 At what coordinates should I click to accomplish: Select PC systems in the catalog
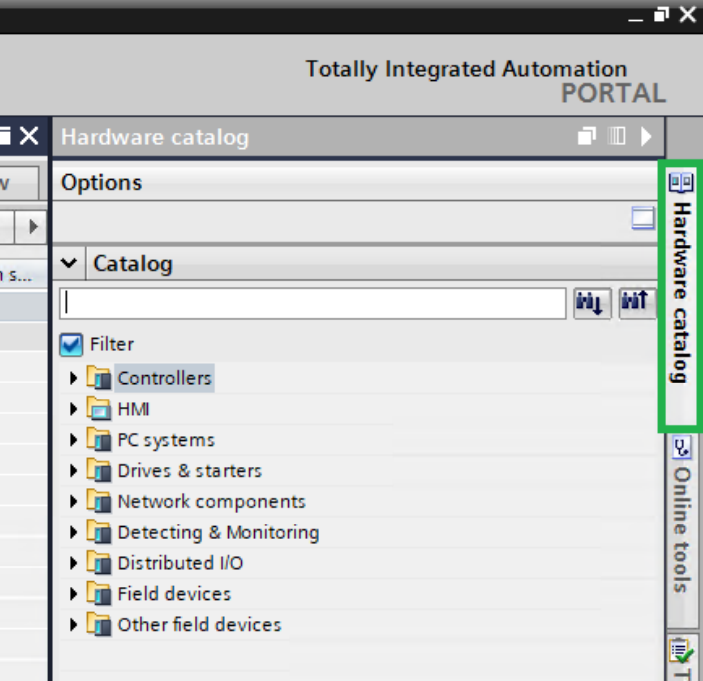(x=166, y=440)
